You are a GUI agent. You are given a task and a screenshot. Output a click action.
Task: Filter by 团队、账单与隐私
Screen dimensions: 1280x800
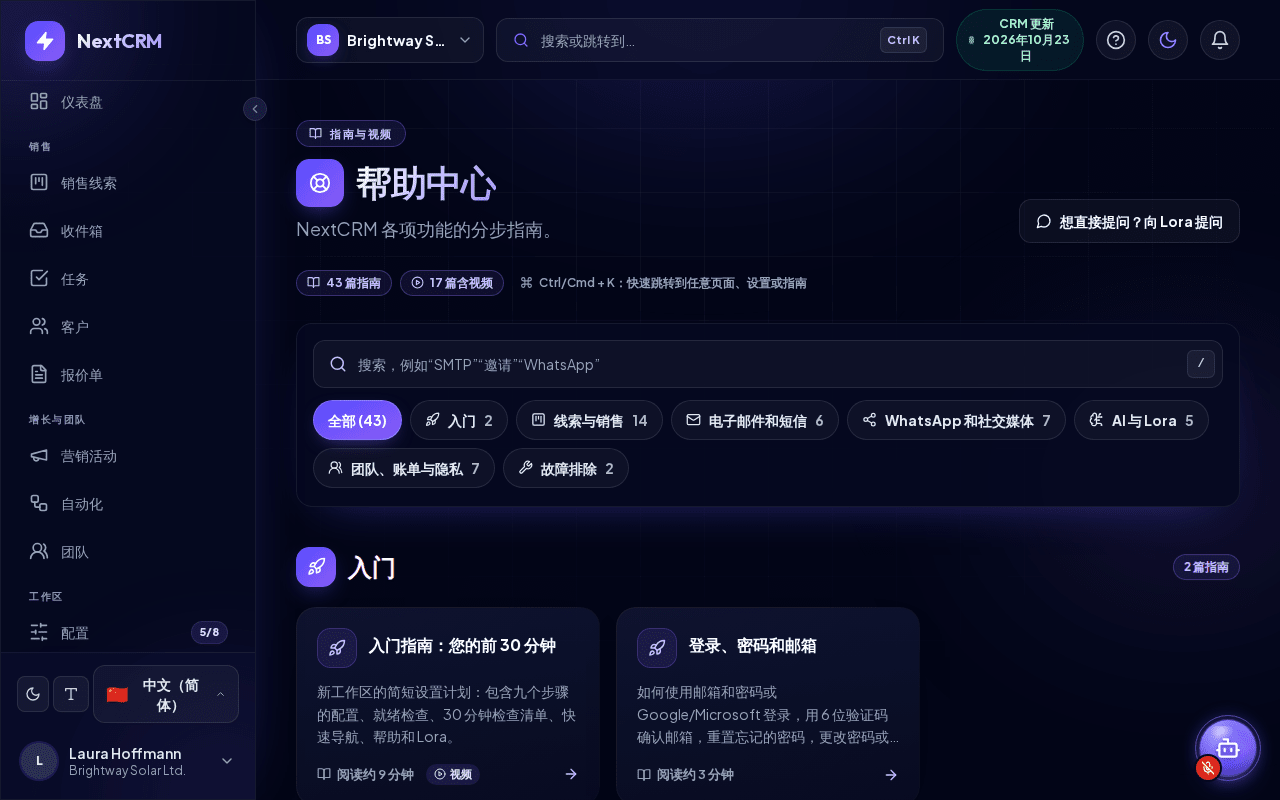(x=404, y=468)
